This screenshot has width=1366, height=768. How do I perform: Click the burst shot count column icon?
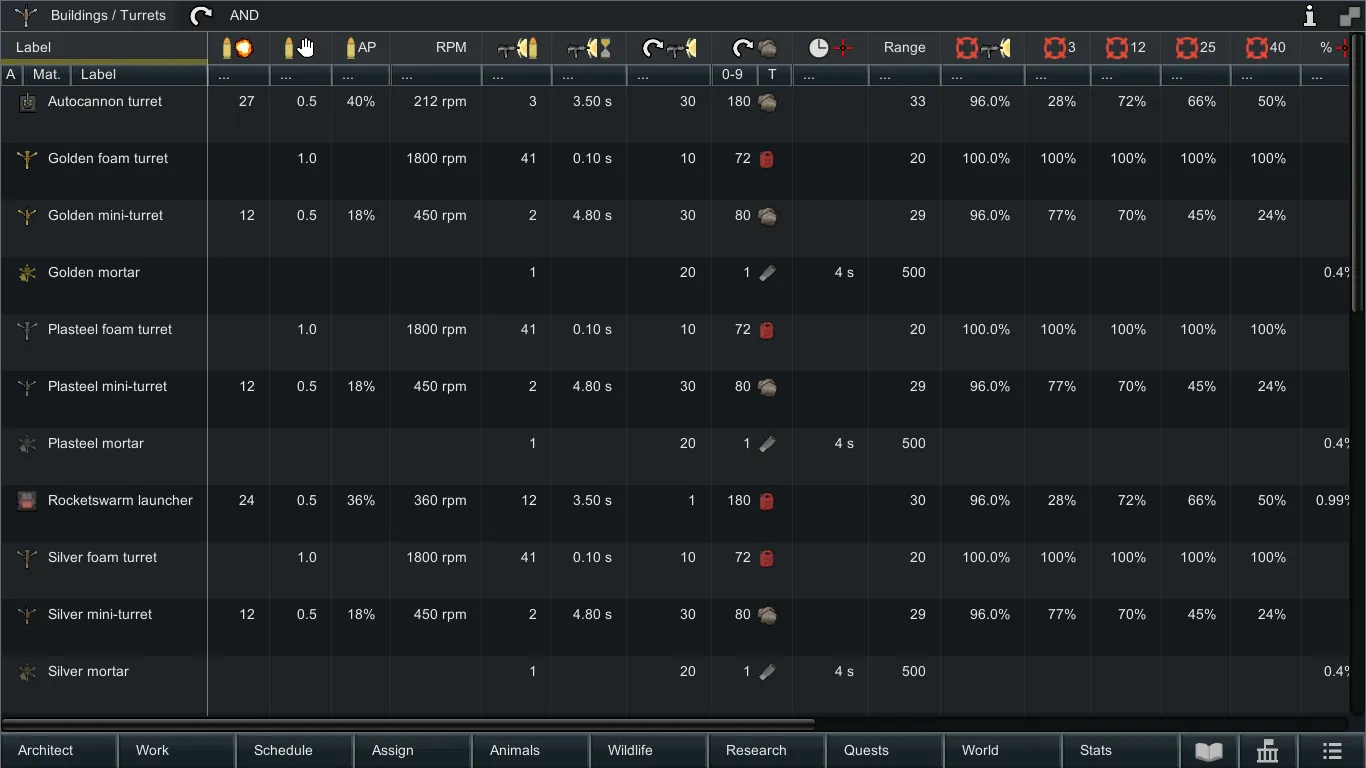tap(517, 48)
